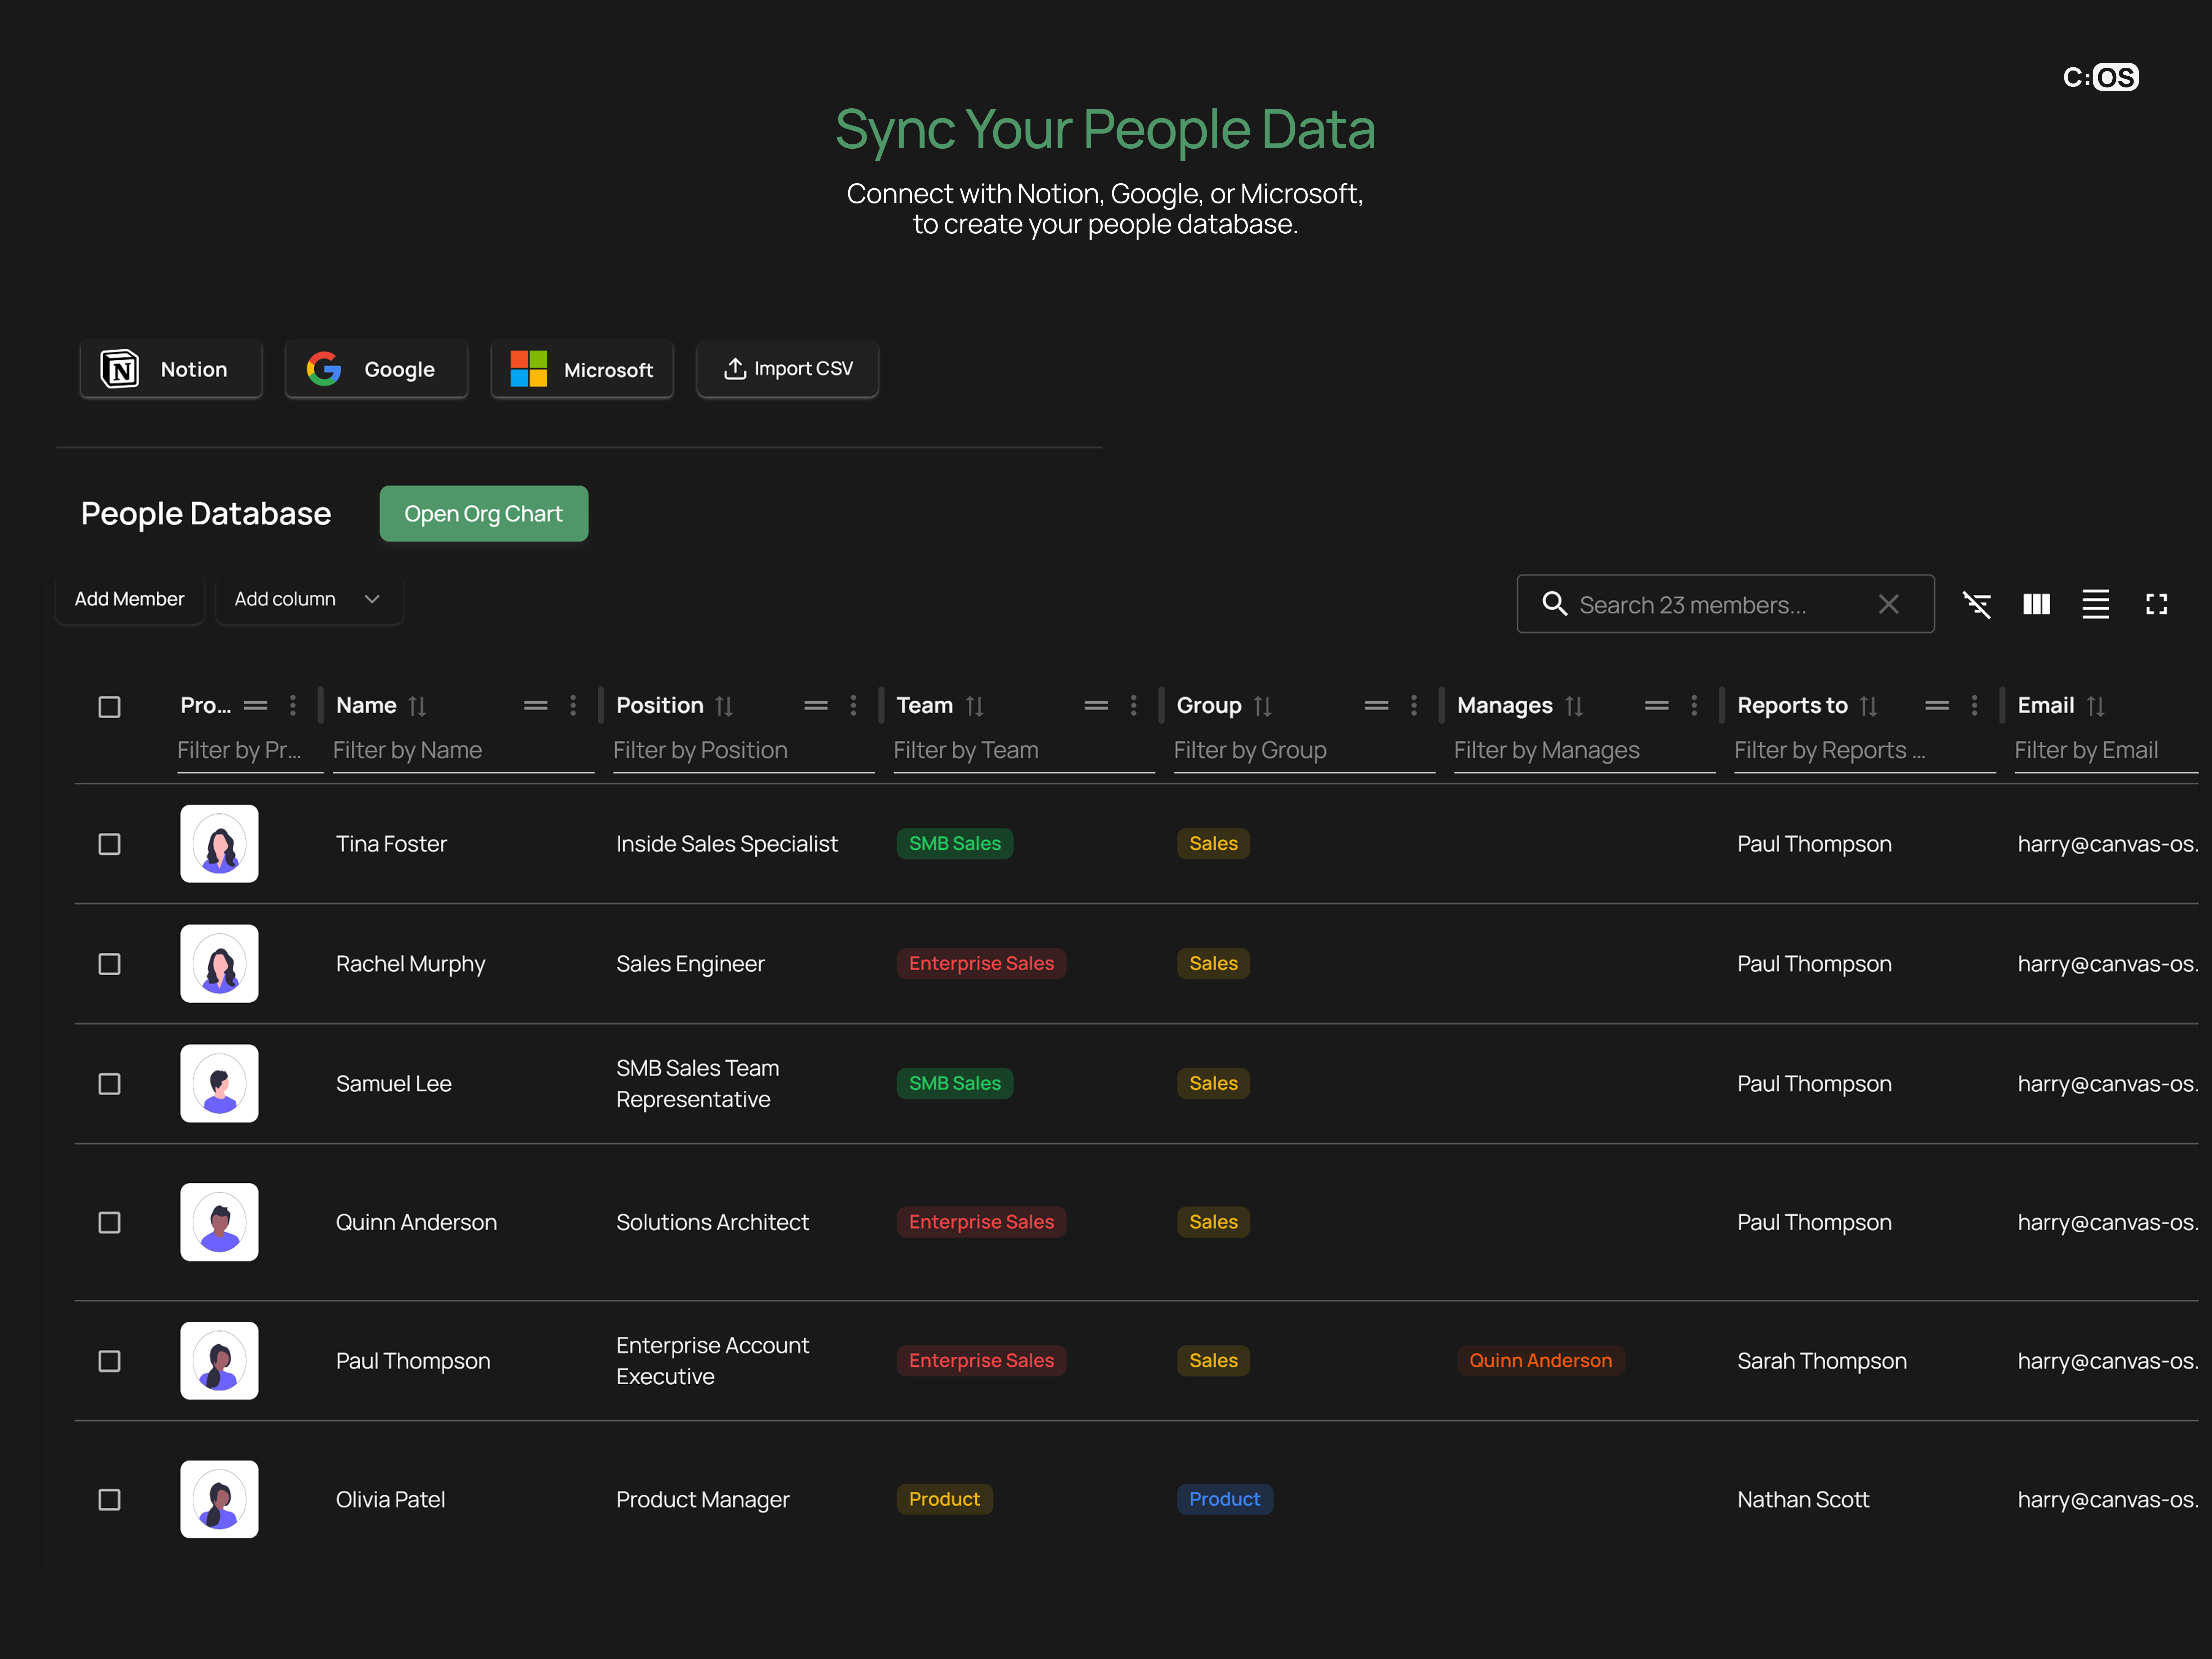Screen dimensions: 2212x1659
Task: Toggle full screen table icon
Action: click(x=2157, y=604)
